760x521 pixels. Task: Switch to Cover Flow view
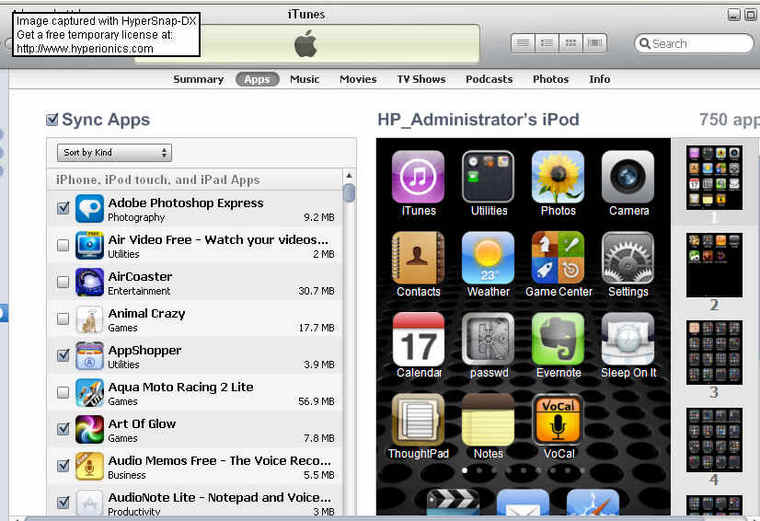[595, 44]
